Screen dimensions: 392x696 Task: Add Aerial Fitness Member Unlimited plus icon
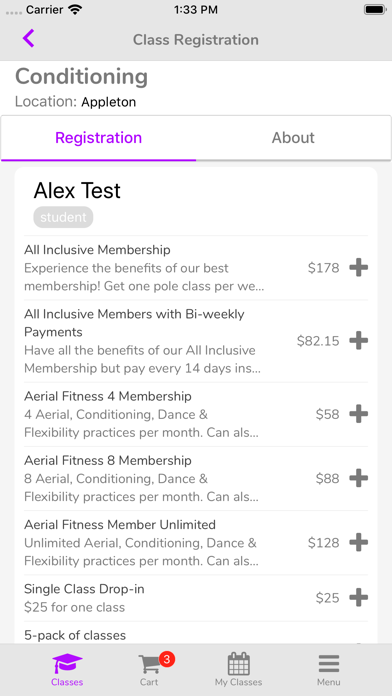358,542
